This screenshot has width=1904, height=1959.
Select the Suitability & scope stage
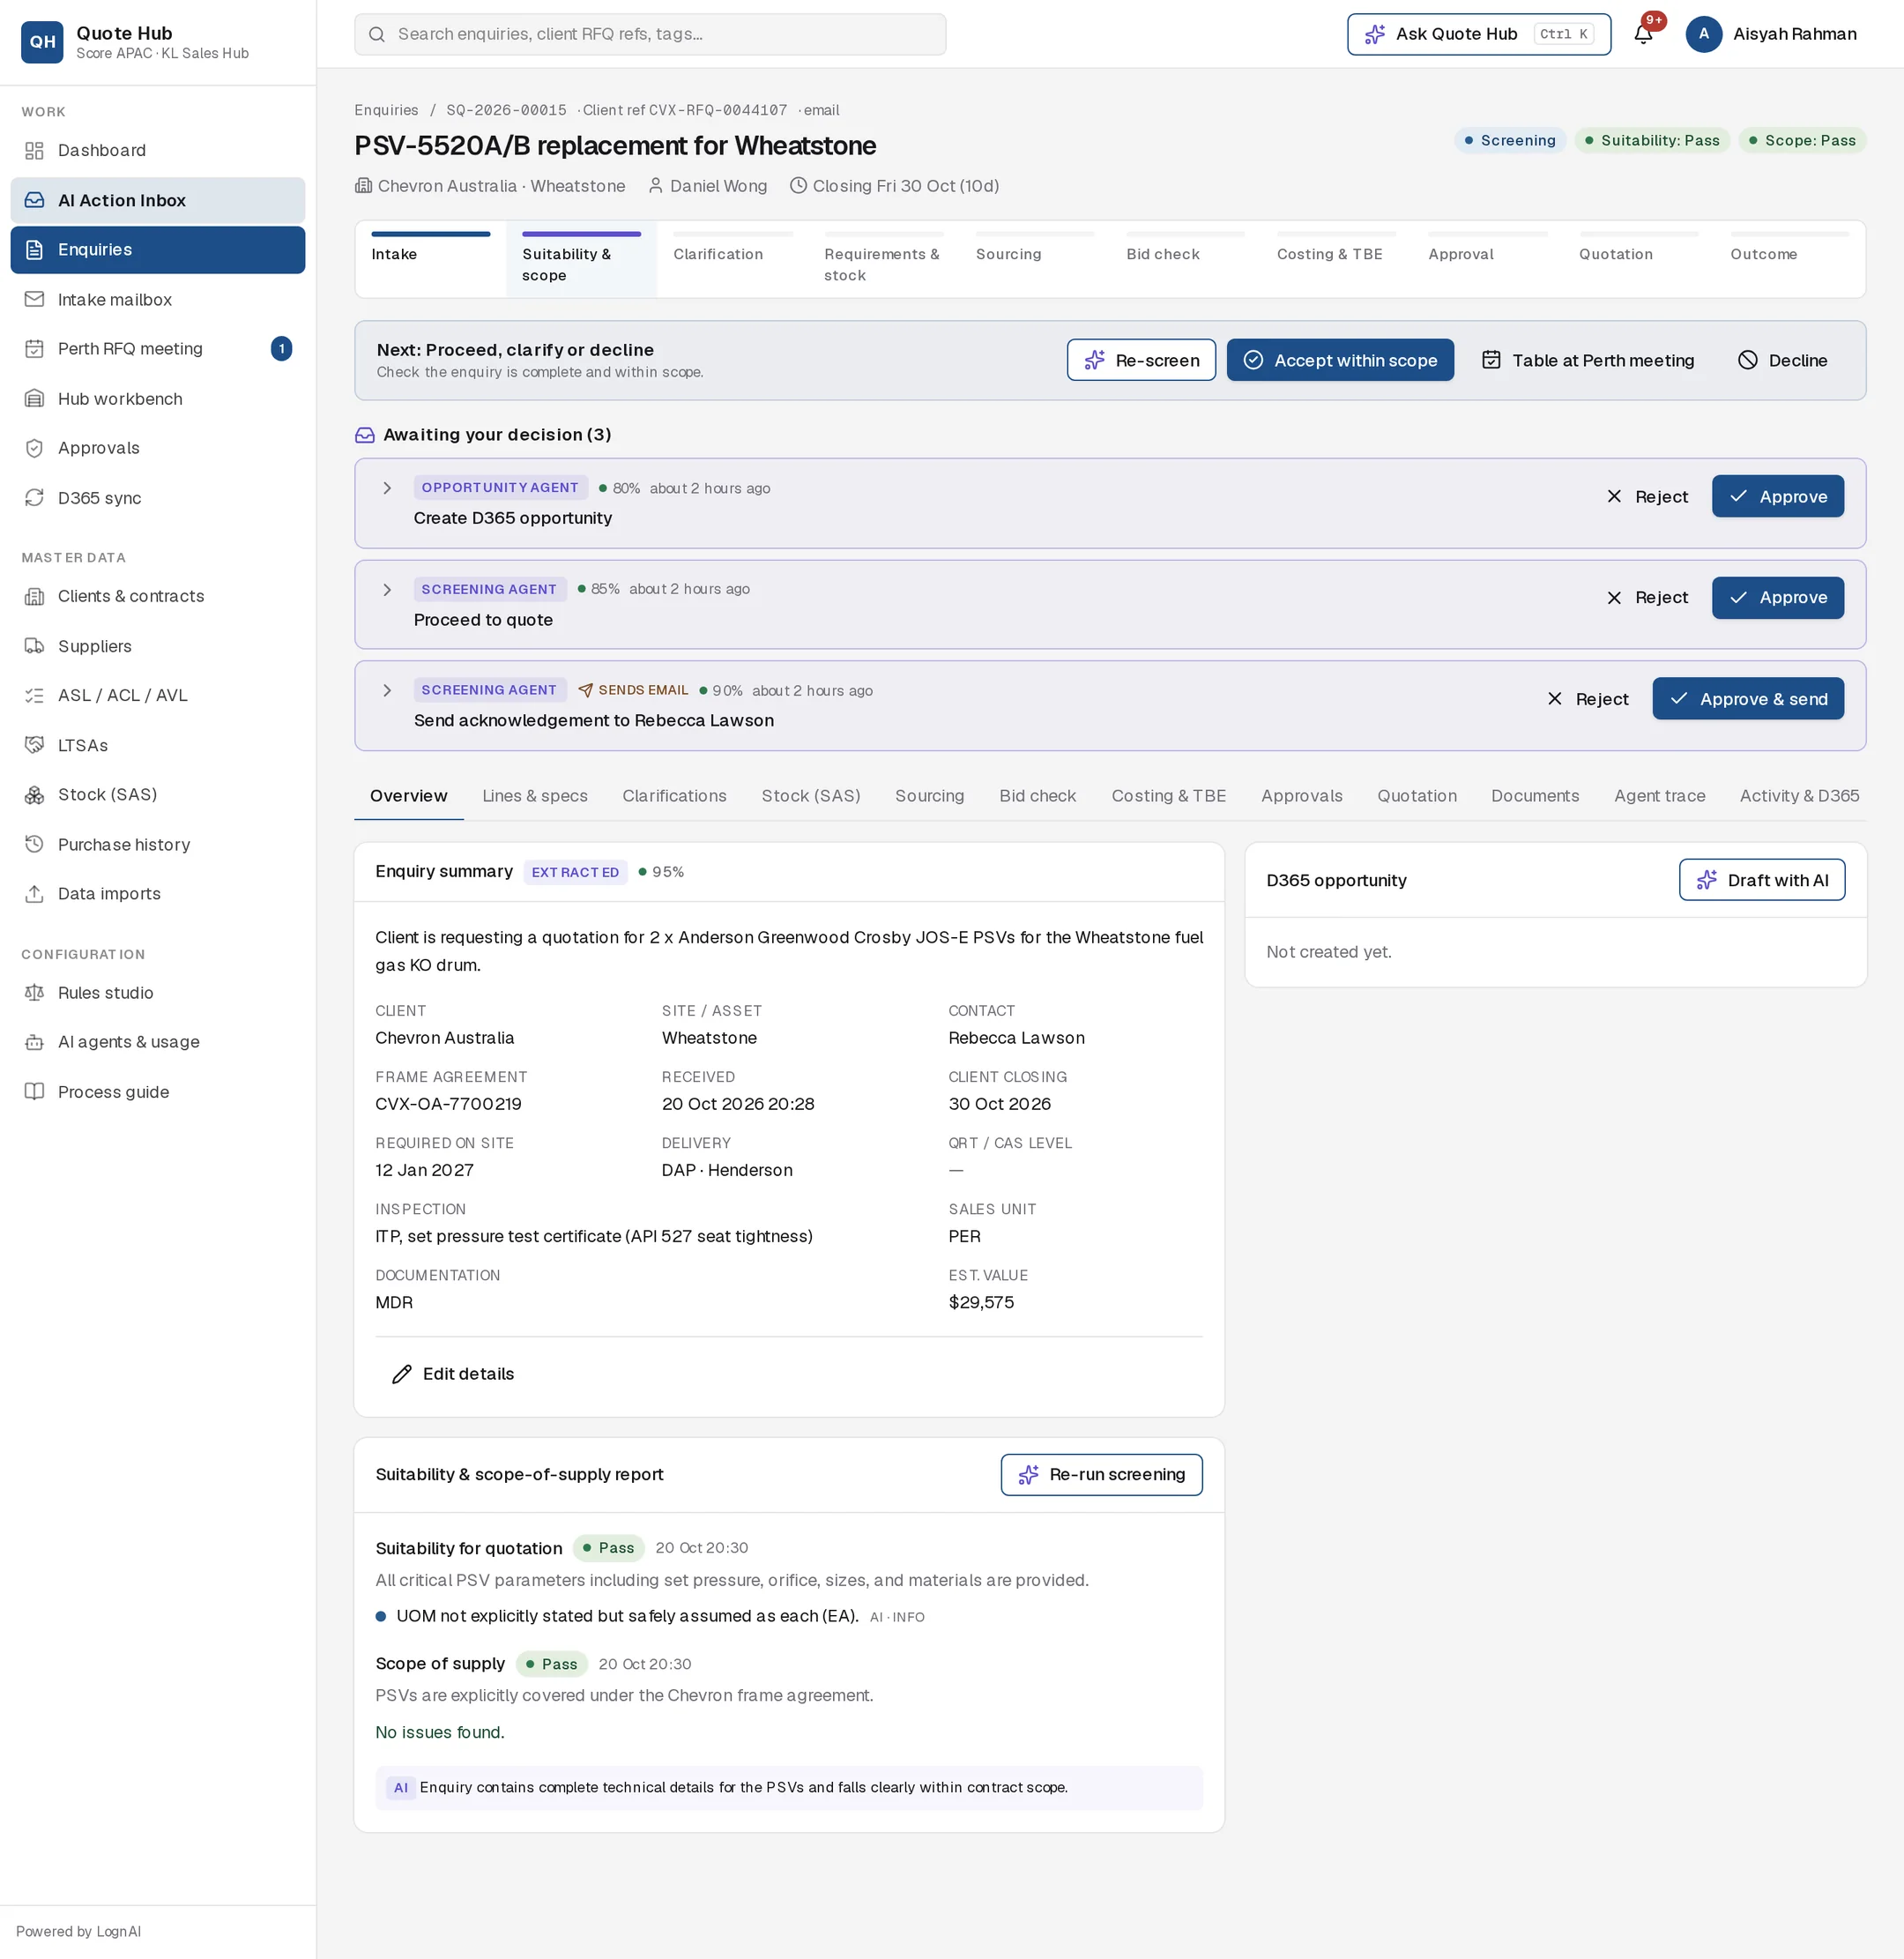click(x=581, y=258)
